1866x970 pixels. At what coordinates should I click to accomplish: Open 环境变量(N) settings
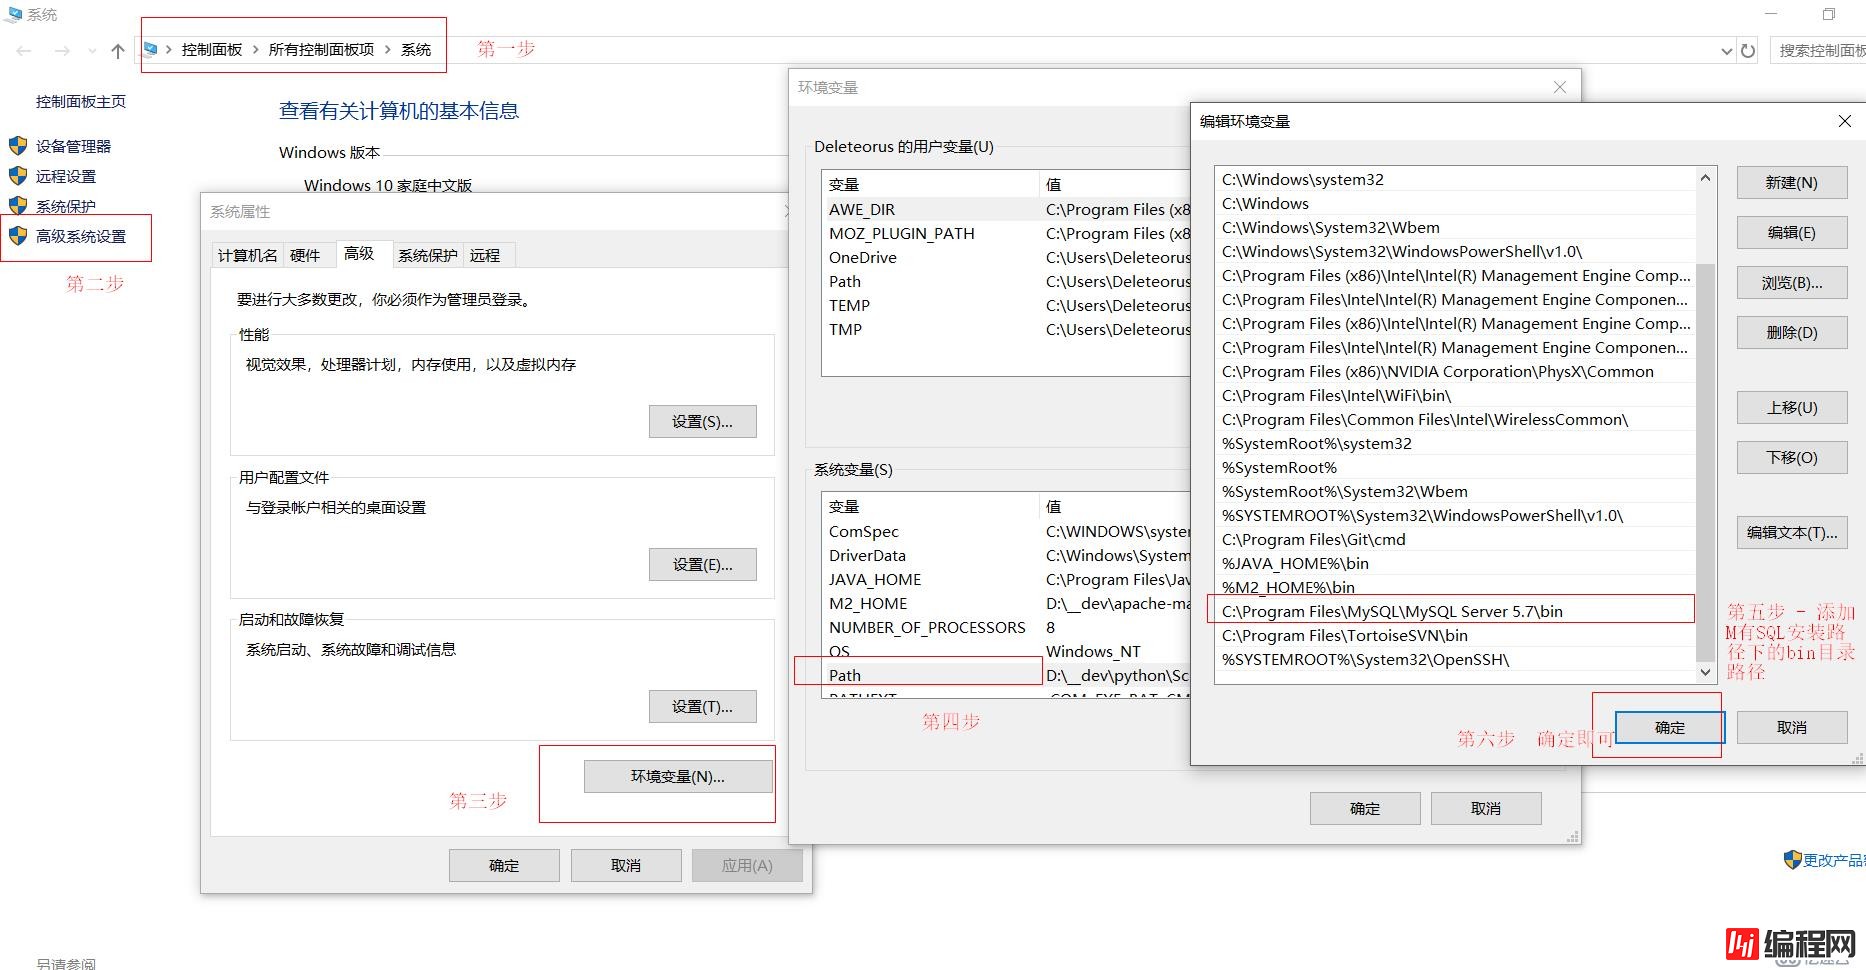pyautogui.click(x=676, y=776)
